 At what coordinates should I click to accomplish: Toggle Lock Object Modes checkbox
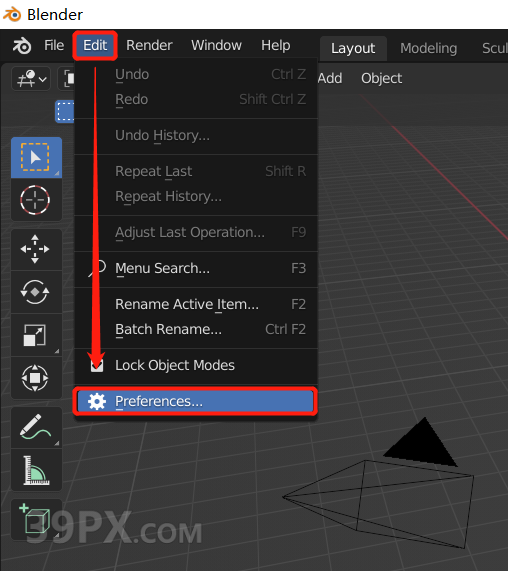[97, 365]
